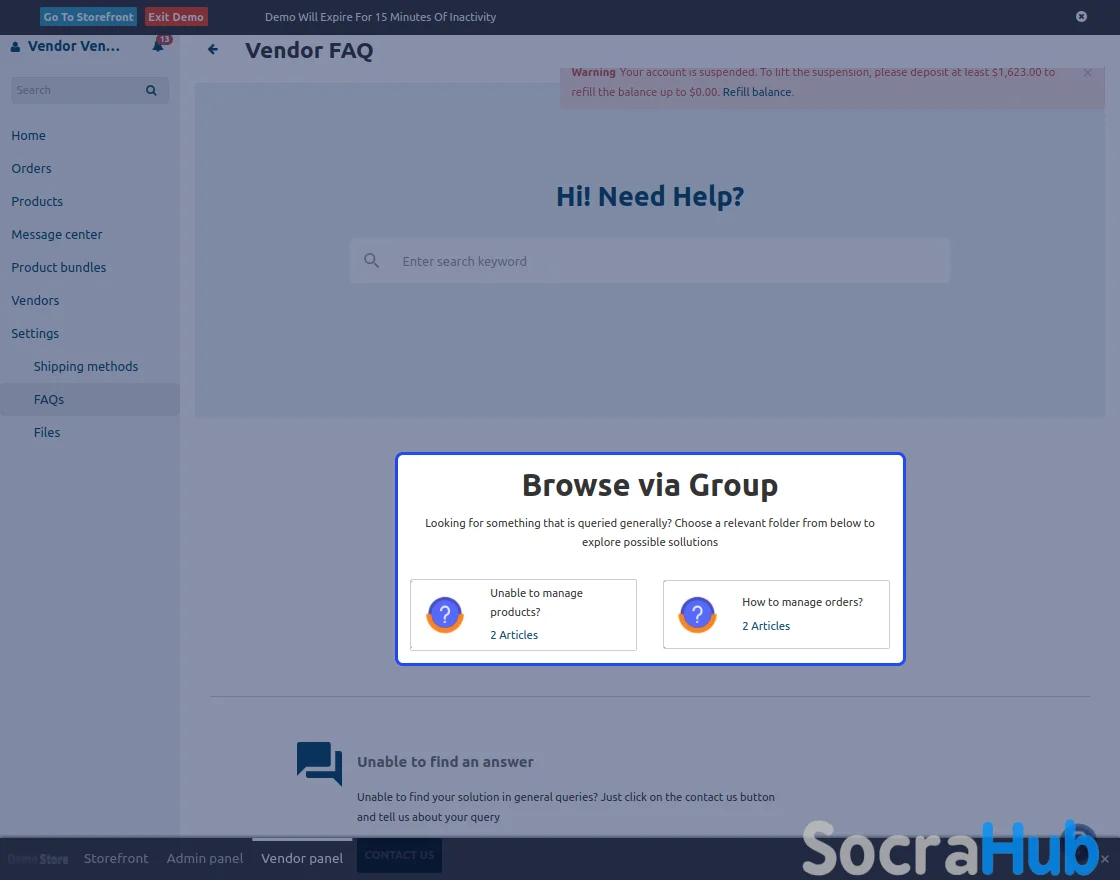The image size is (1120, 880).
Task: Click the CONTACT US button
Action: coord(399,855)
